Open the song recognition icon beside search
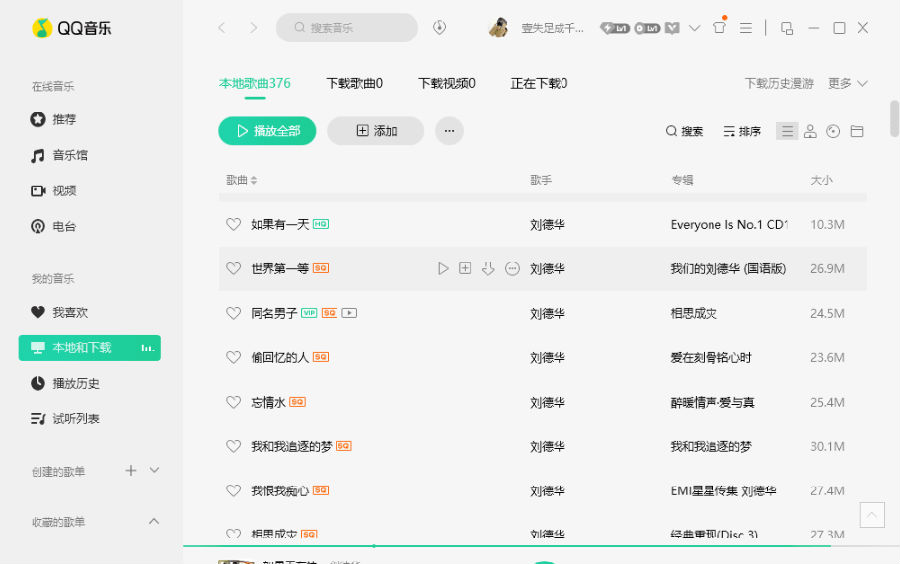 coord(440,28)
